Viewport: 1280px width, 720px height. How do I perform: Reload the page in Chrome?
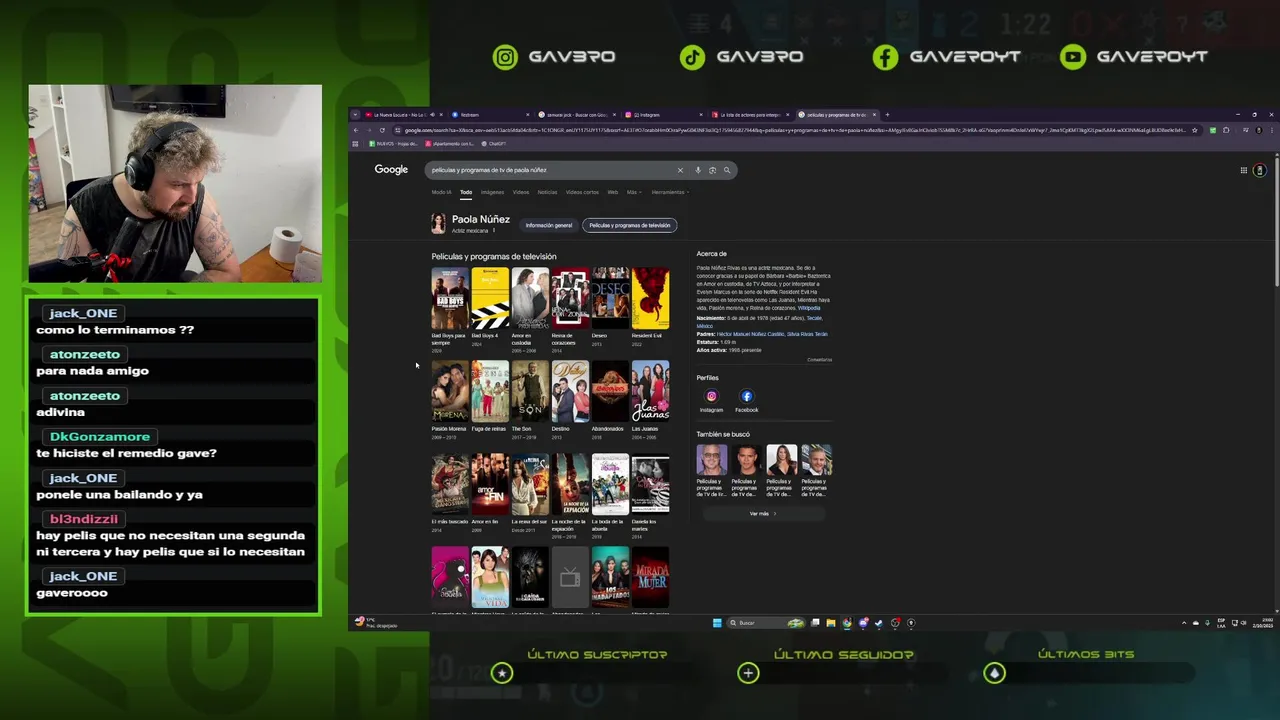click(381, 130)
